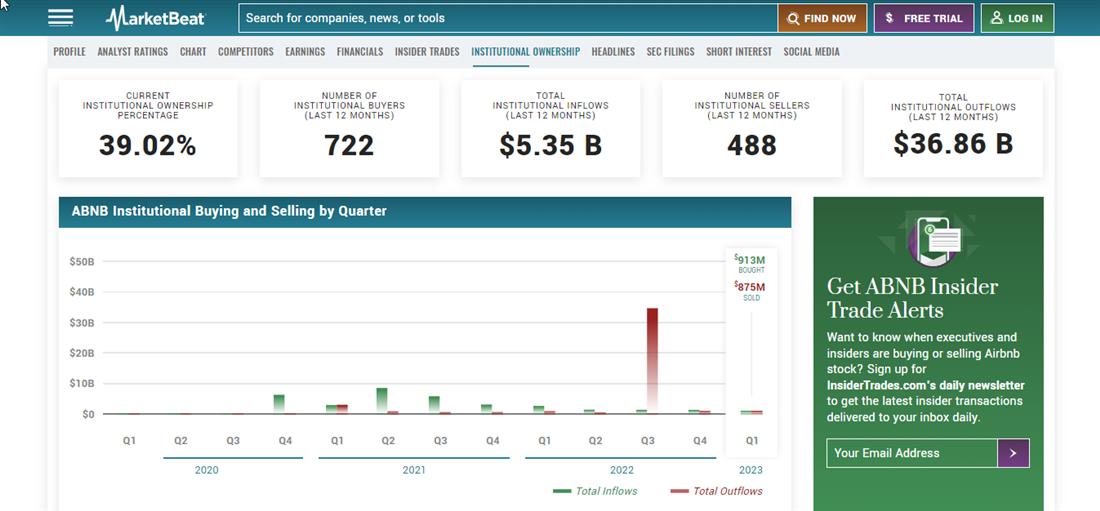Open the hamburger menu icon
The height and width of the screenshot is (511, 1100).
60,18
